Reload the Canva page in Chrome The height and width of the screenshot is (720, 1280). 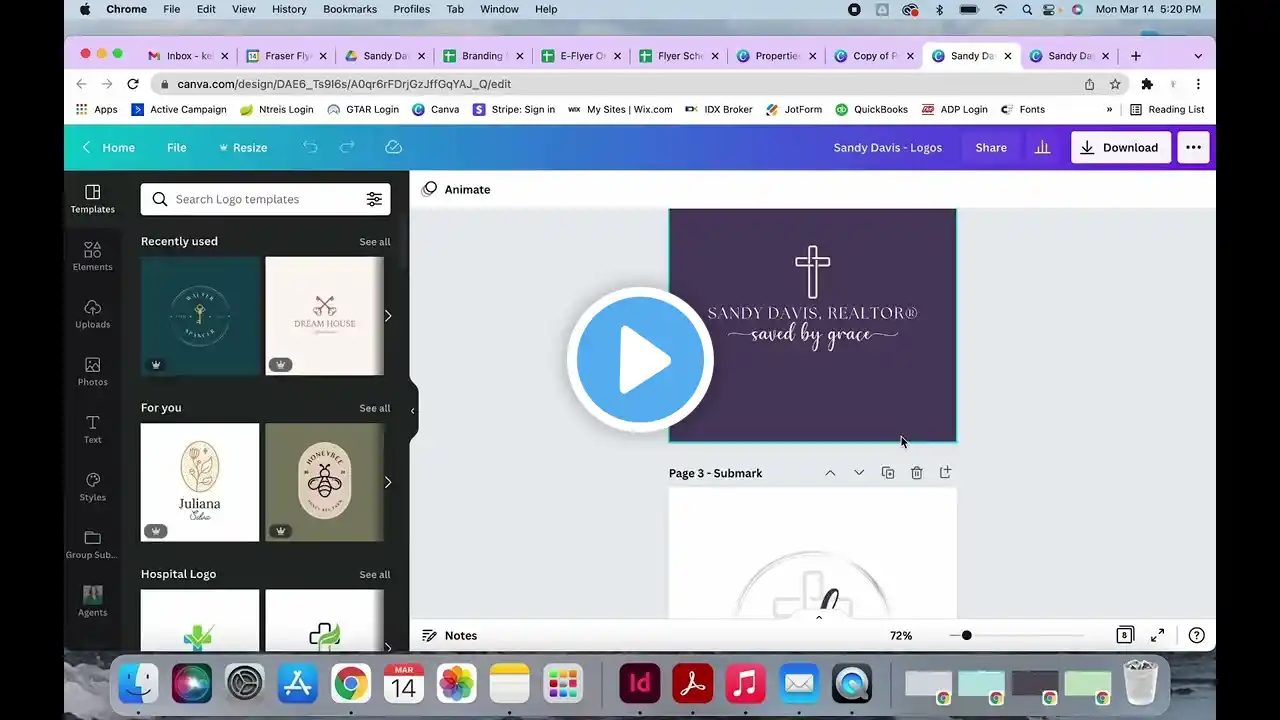[x=133, y=84]
